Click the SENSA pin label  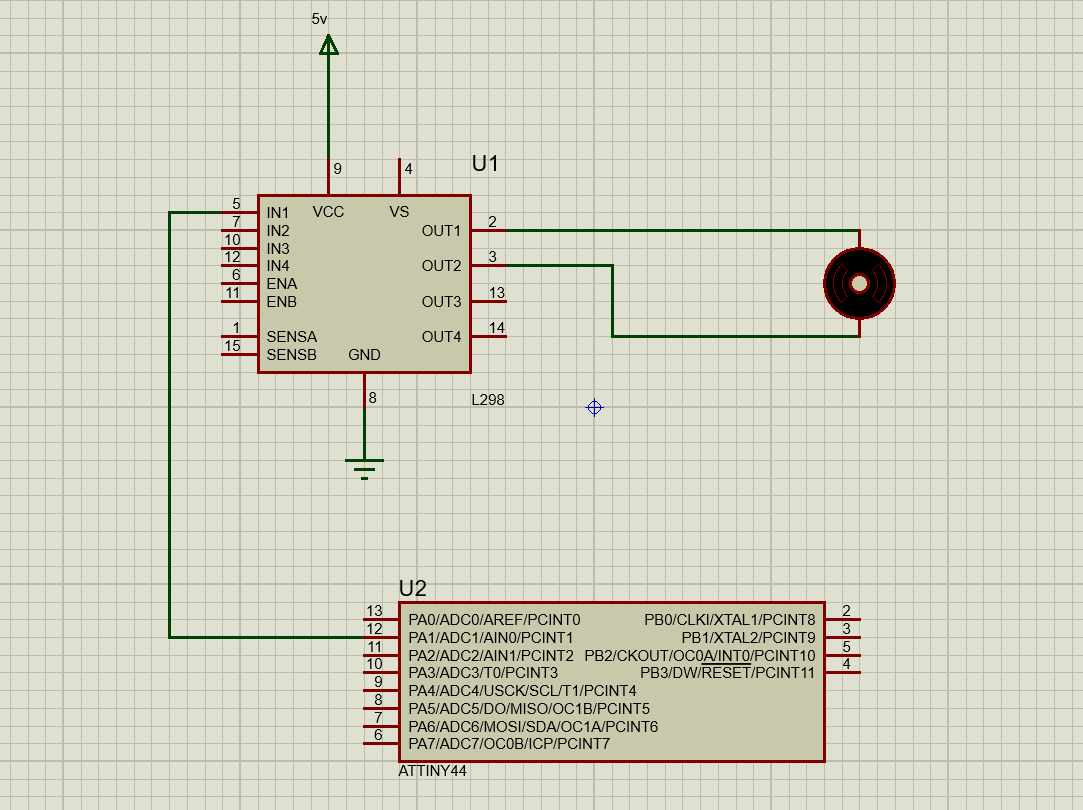pyautogui.click(x=291, y=337)
